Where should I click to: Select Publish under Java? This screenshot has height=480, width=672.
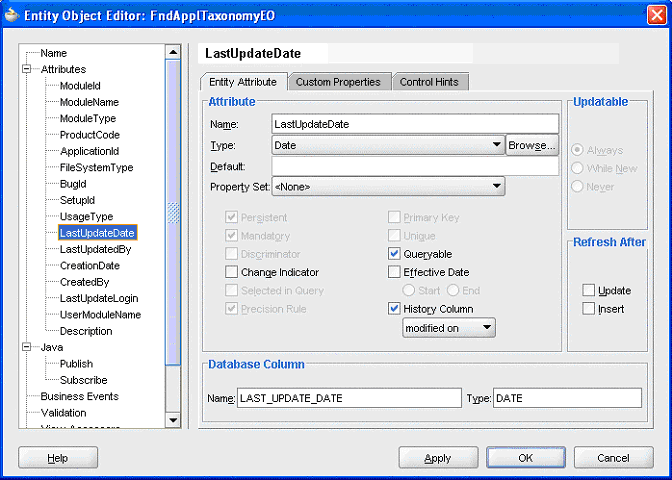pos(76,363)
